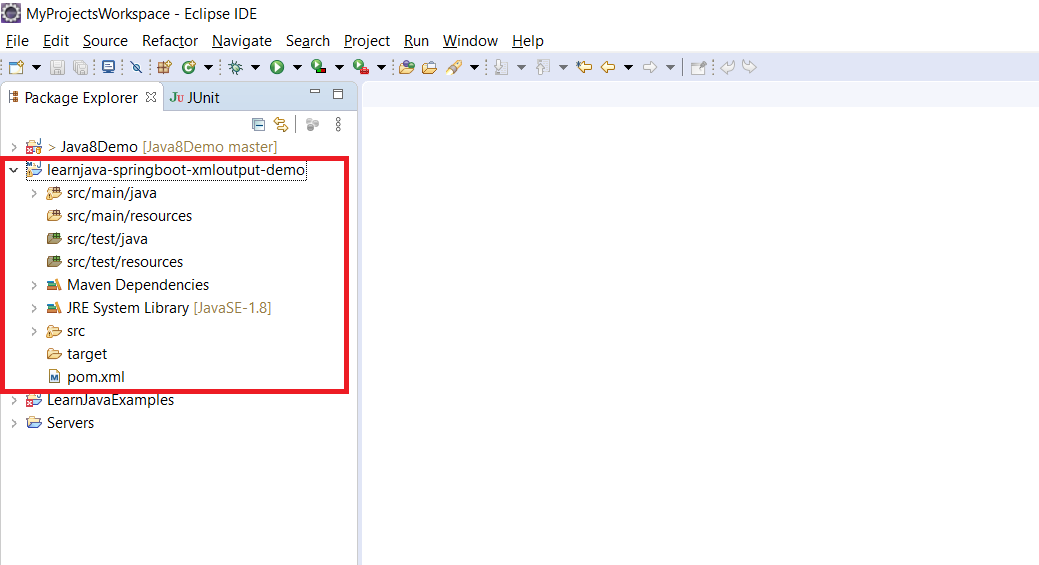This screenshot has width=1039, height=565.
Task: Click the Open Console monitor icon
Action: (x=108, y=67)
